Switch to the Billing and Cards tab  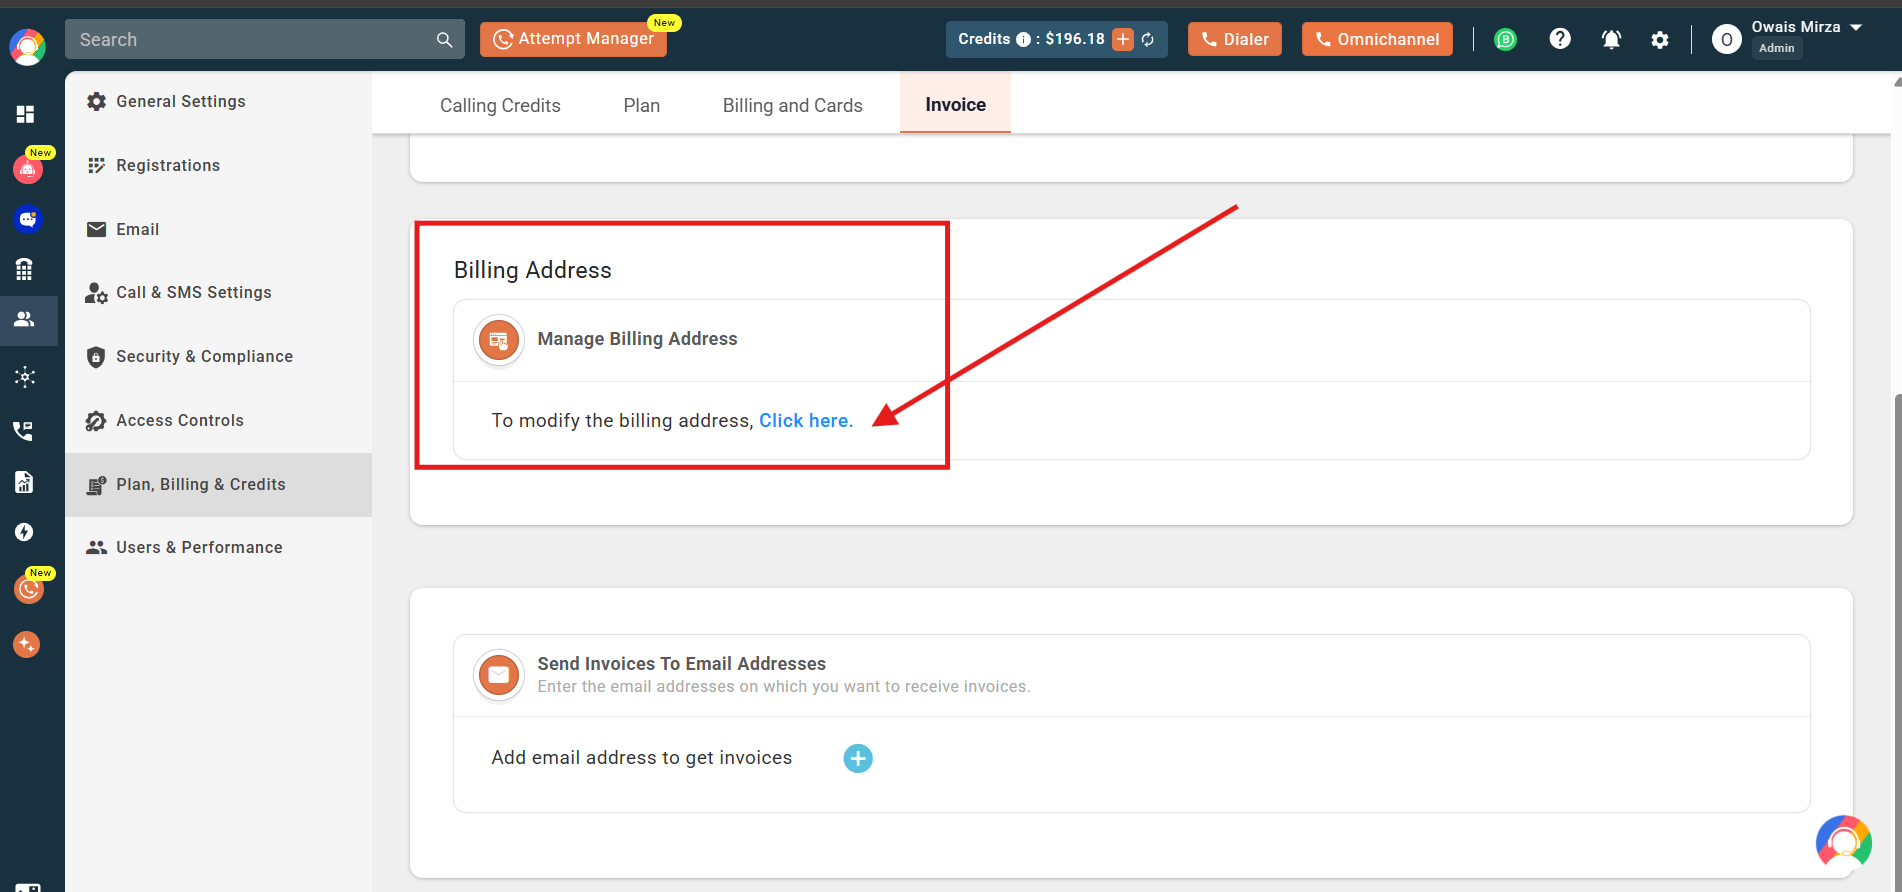click(x=793, y=105)
